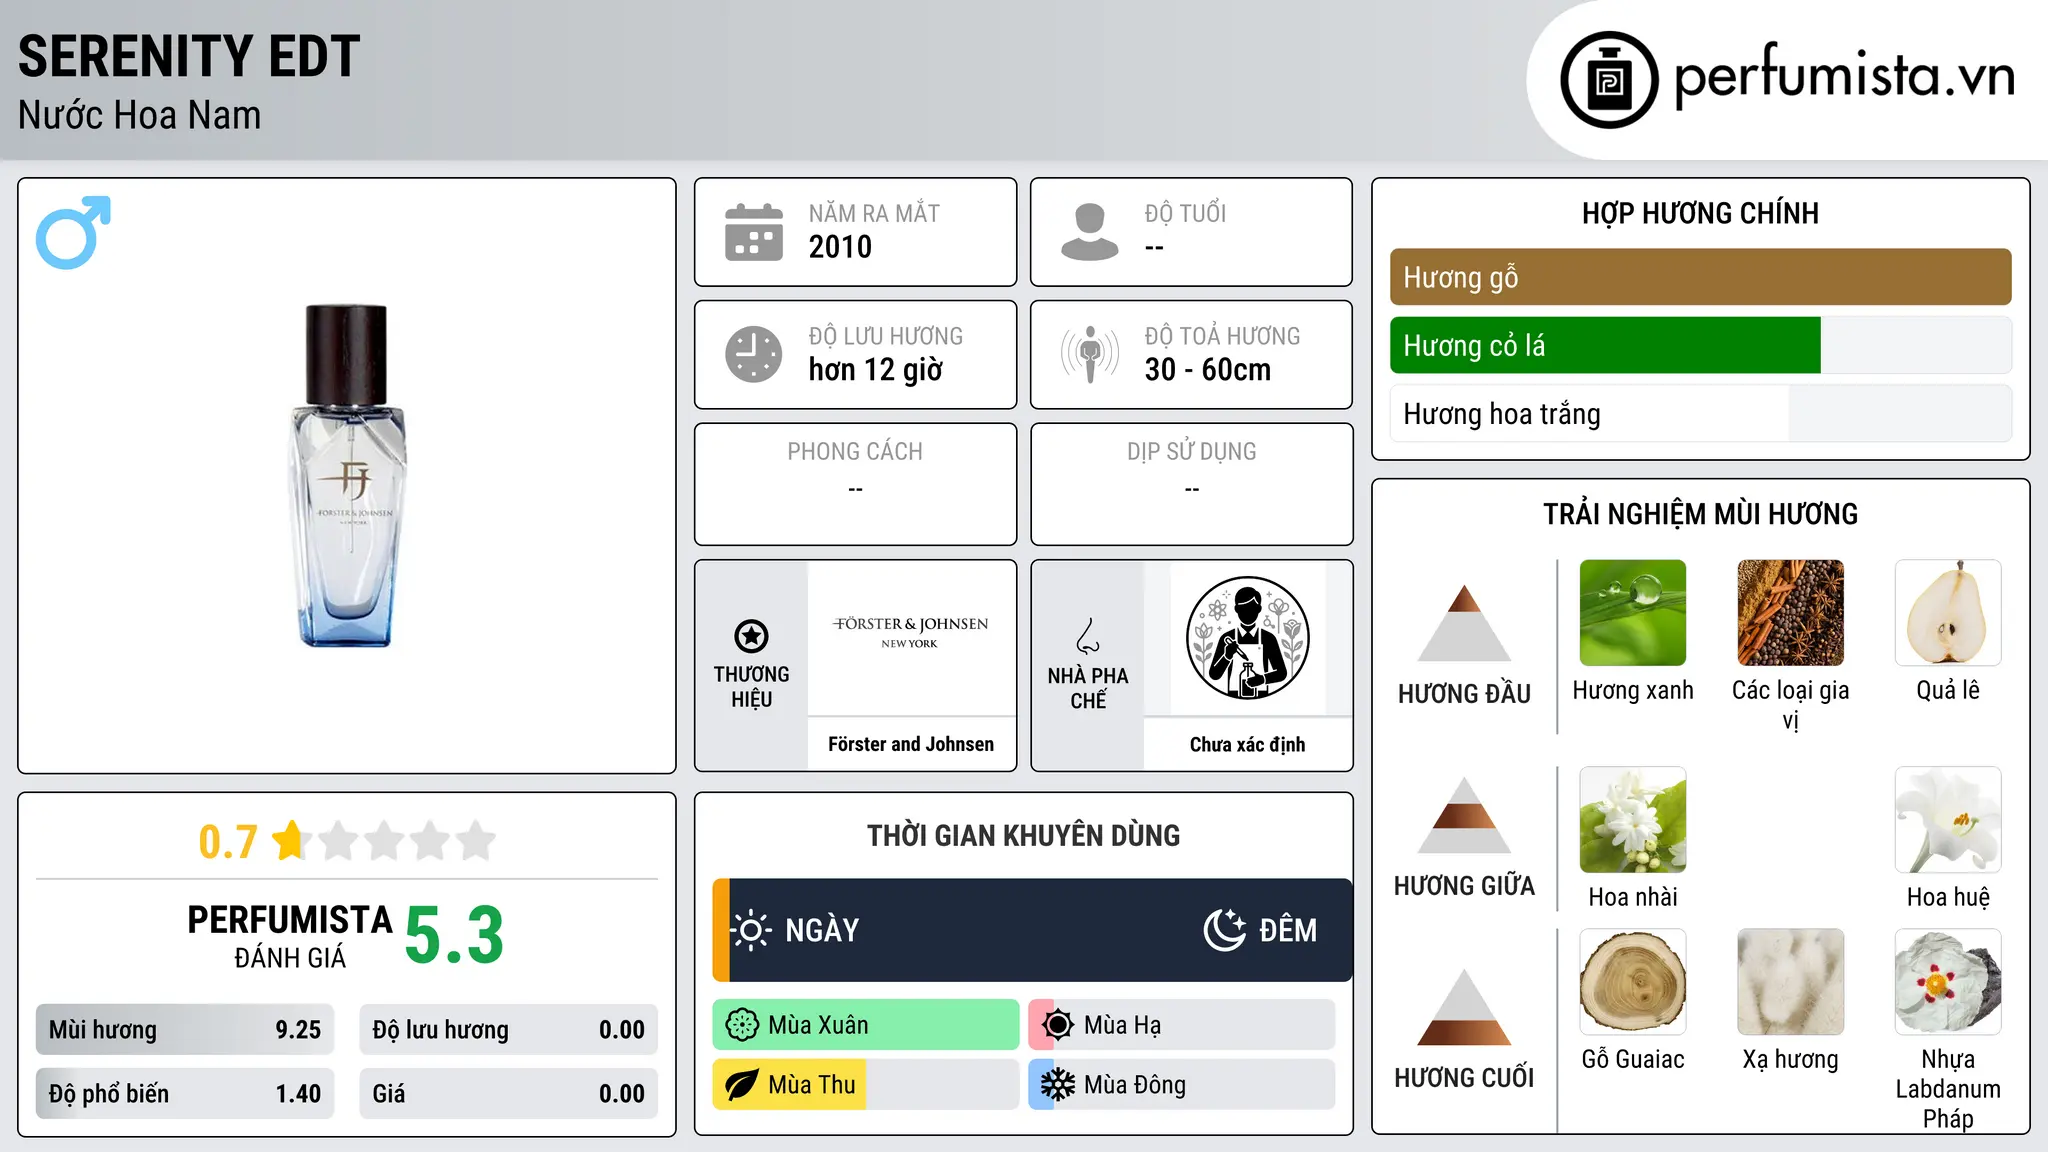Click the SERENITY EDT title

point(189,56)
